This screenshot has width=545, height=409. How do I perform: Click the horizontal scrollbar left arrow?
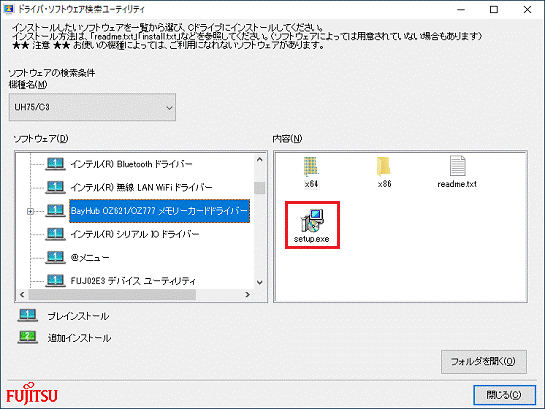coord(22,294)
